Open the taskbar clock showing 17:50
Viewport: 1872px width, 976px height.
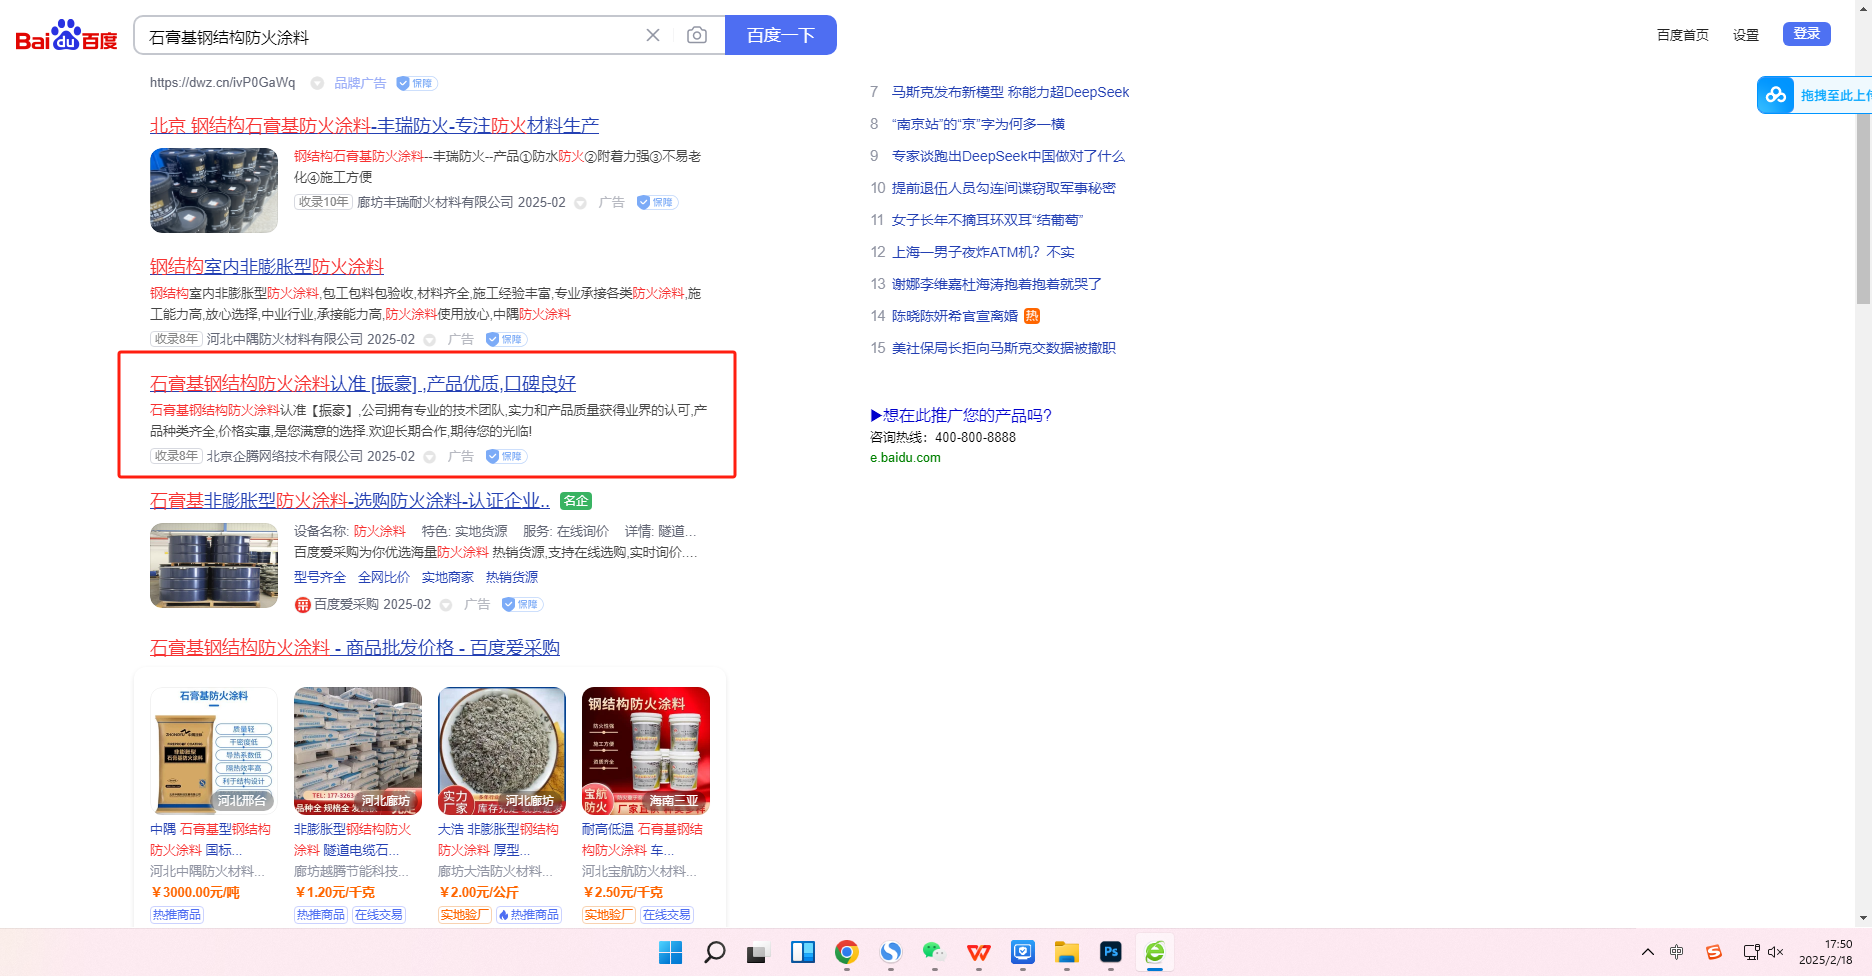coord(1826,952)
